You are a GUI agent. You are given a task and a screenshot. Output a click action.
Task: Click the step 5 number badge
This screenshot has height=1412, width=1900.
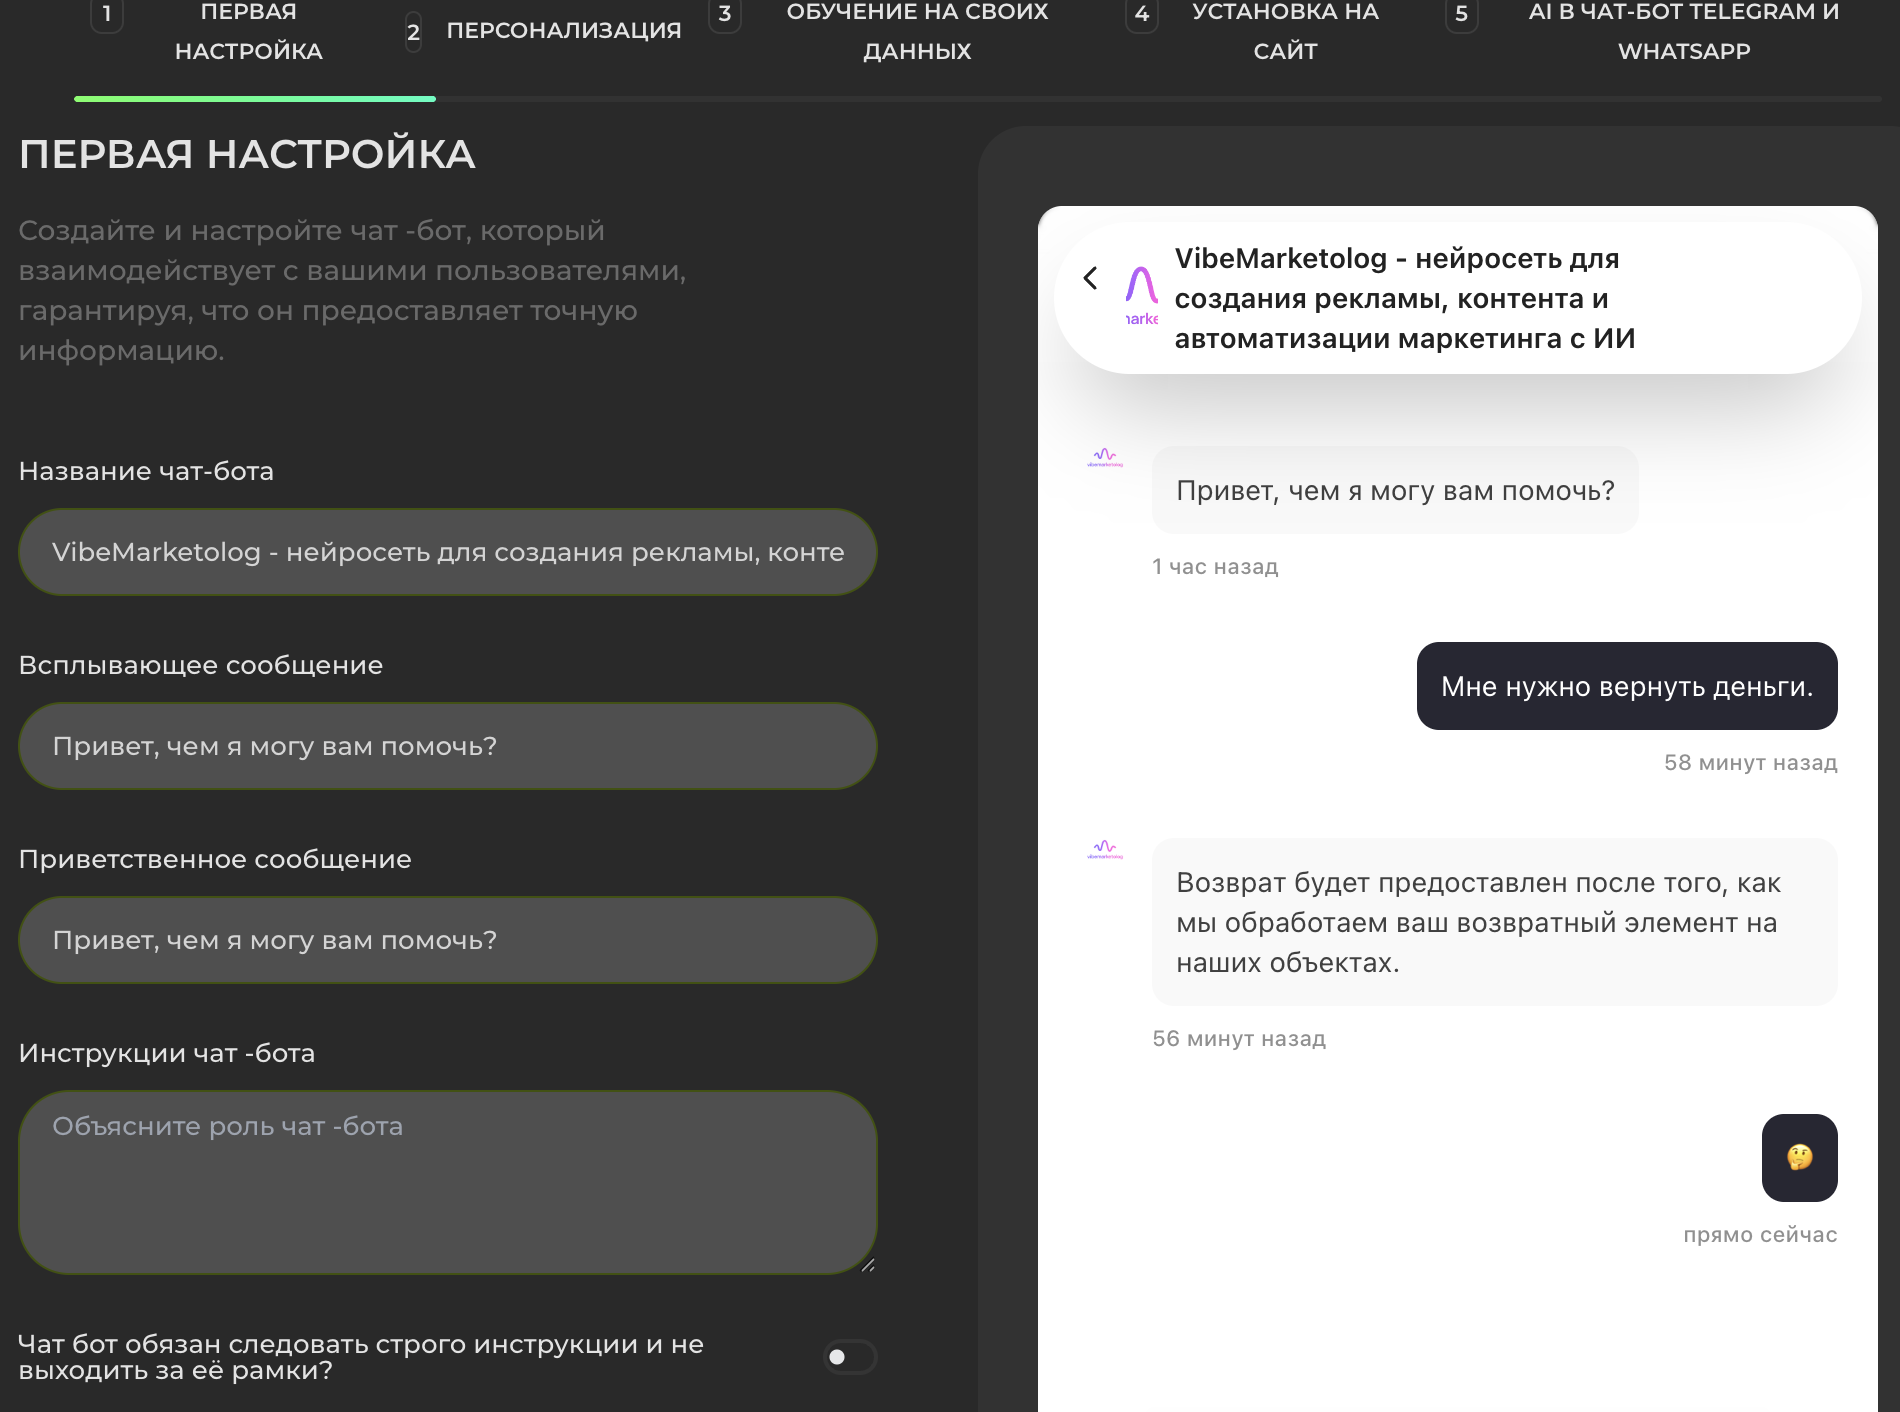coord(1461,14)
